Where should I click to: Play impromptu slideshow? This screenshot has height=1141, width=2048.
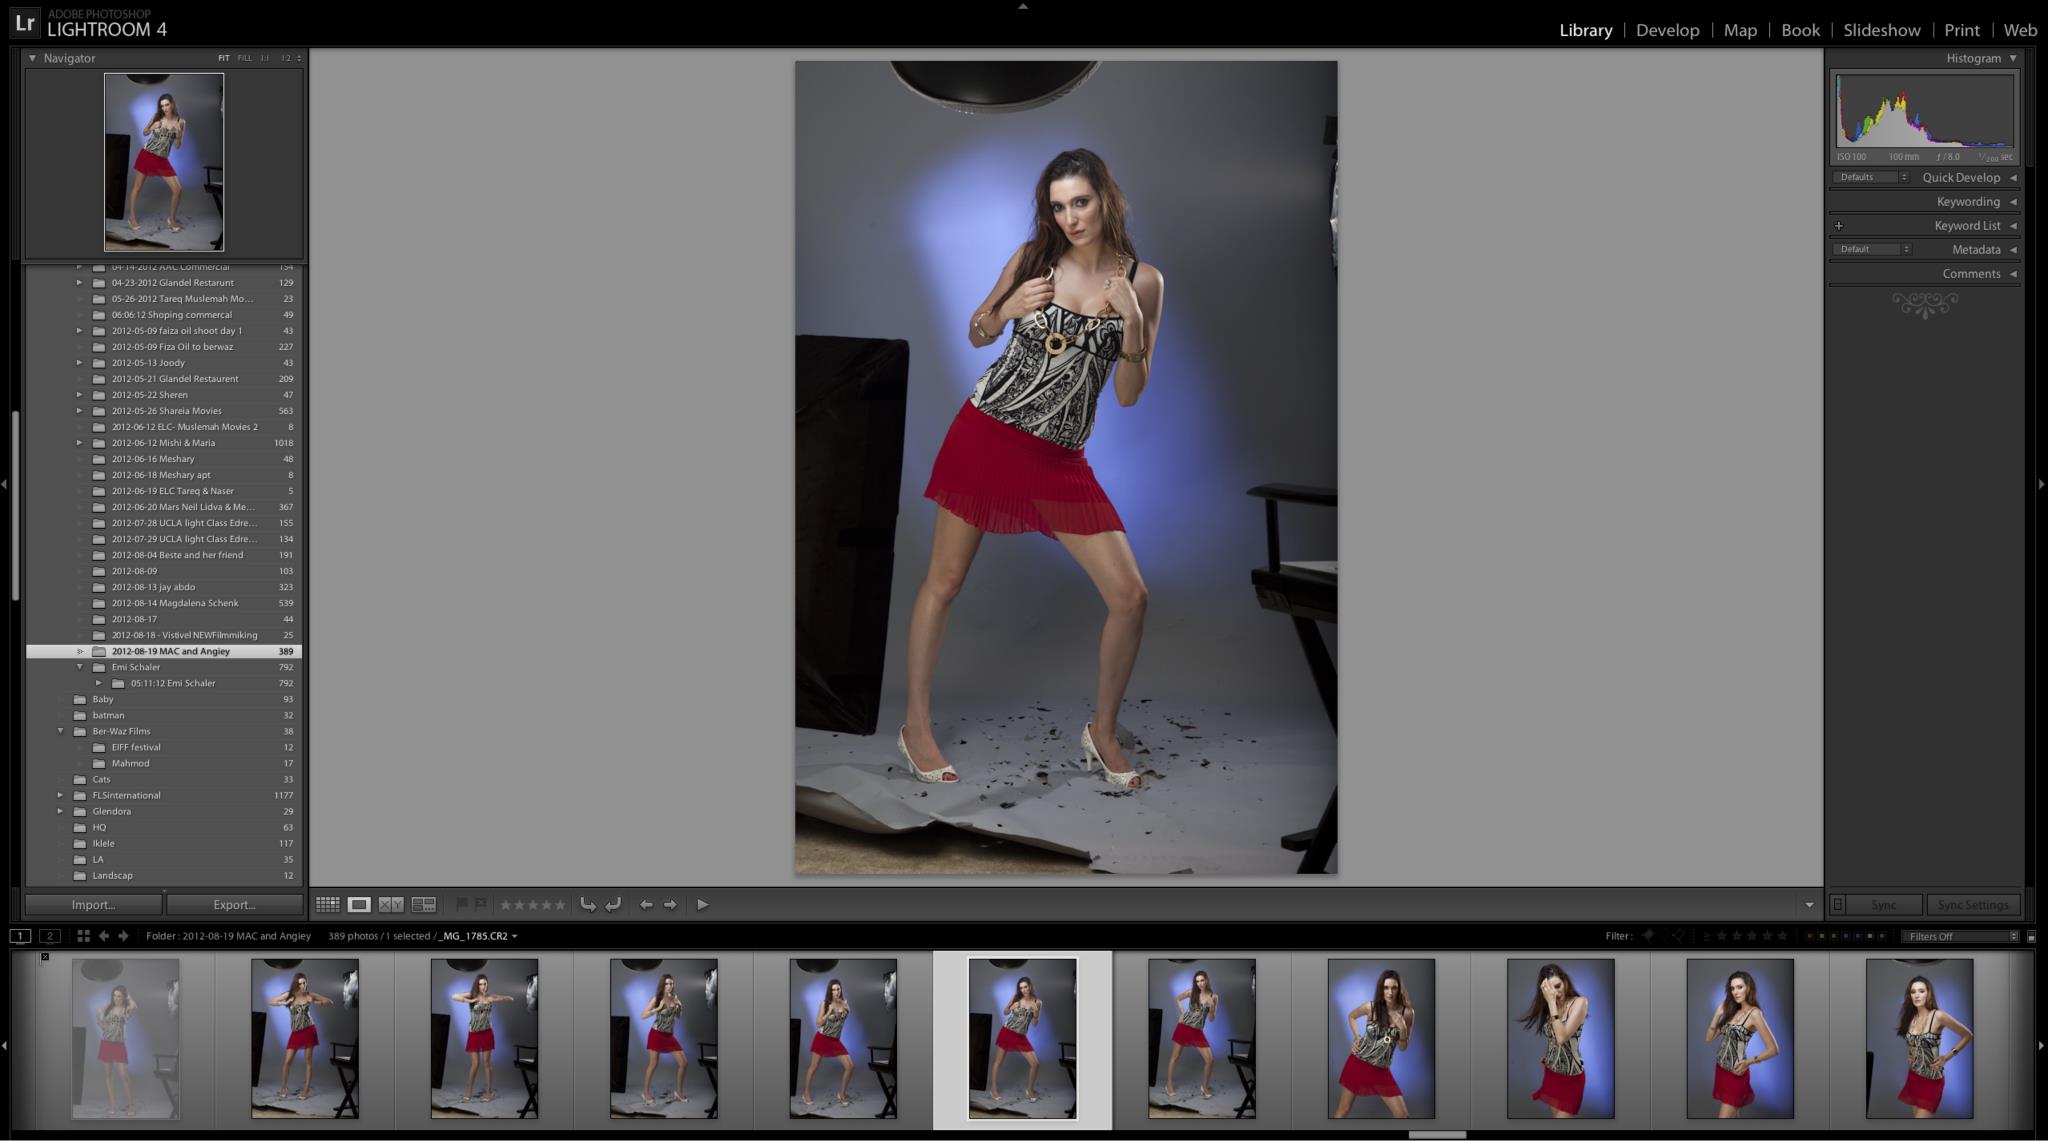click(x=703, y=904)
